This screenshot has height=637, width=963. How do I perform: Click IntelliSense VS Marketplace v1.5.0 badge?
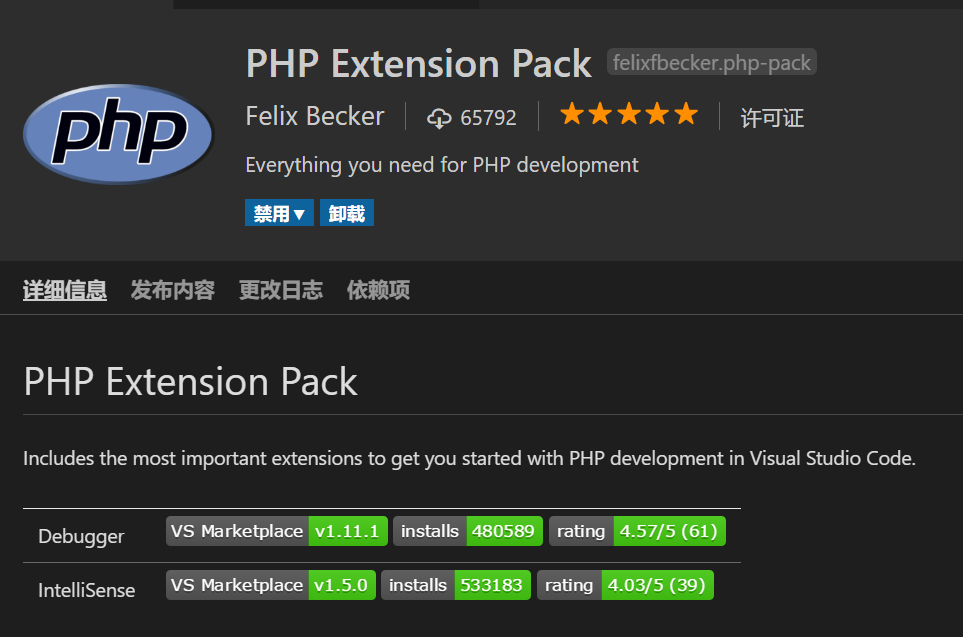[270, 585]
